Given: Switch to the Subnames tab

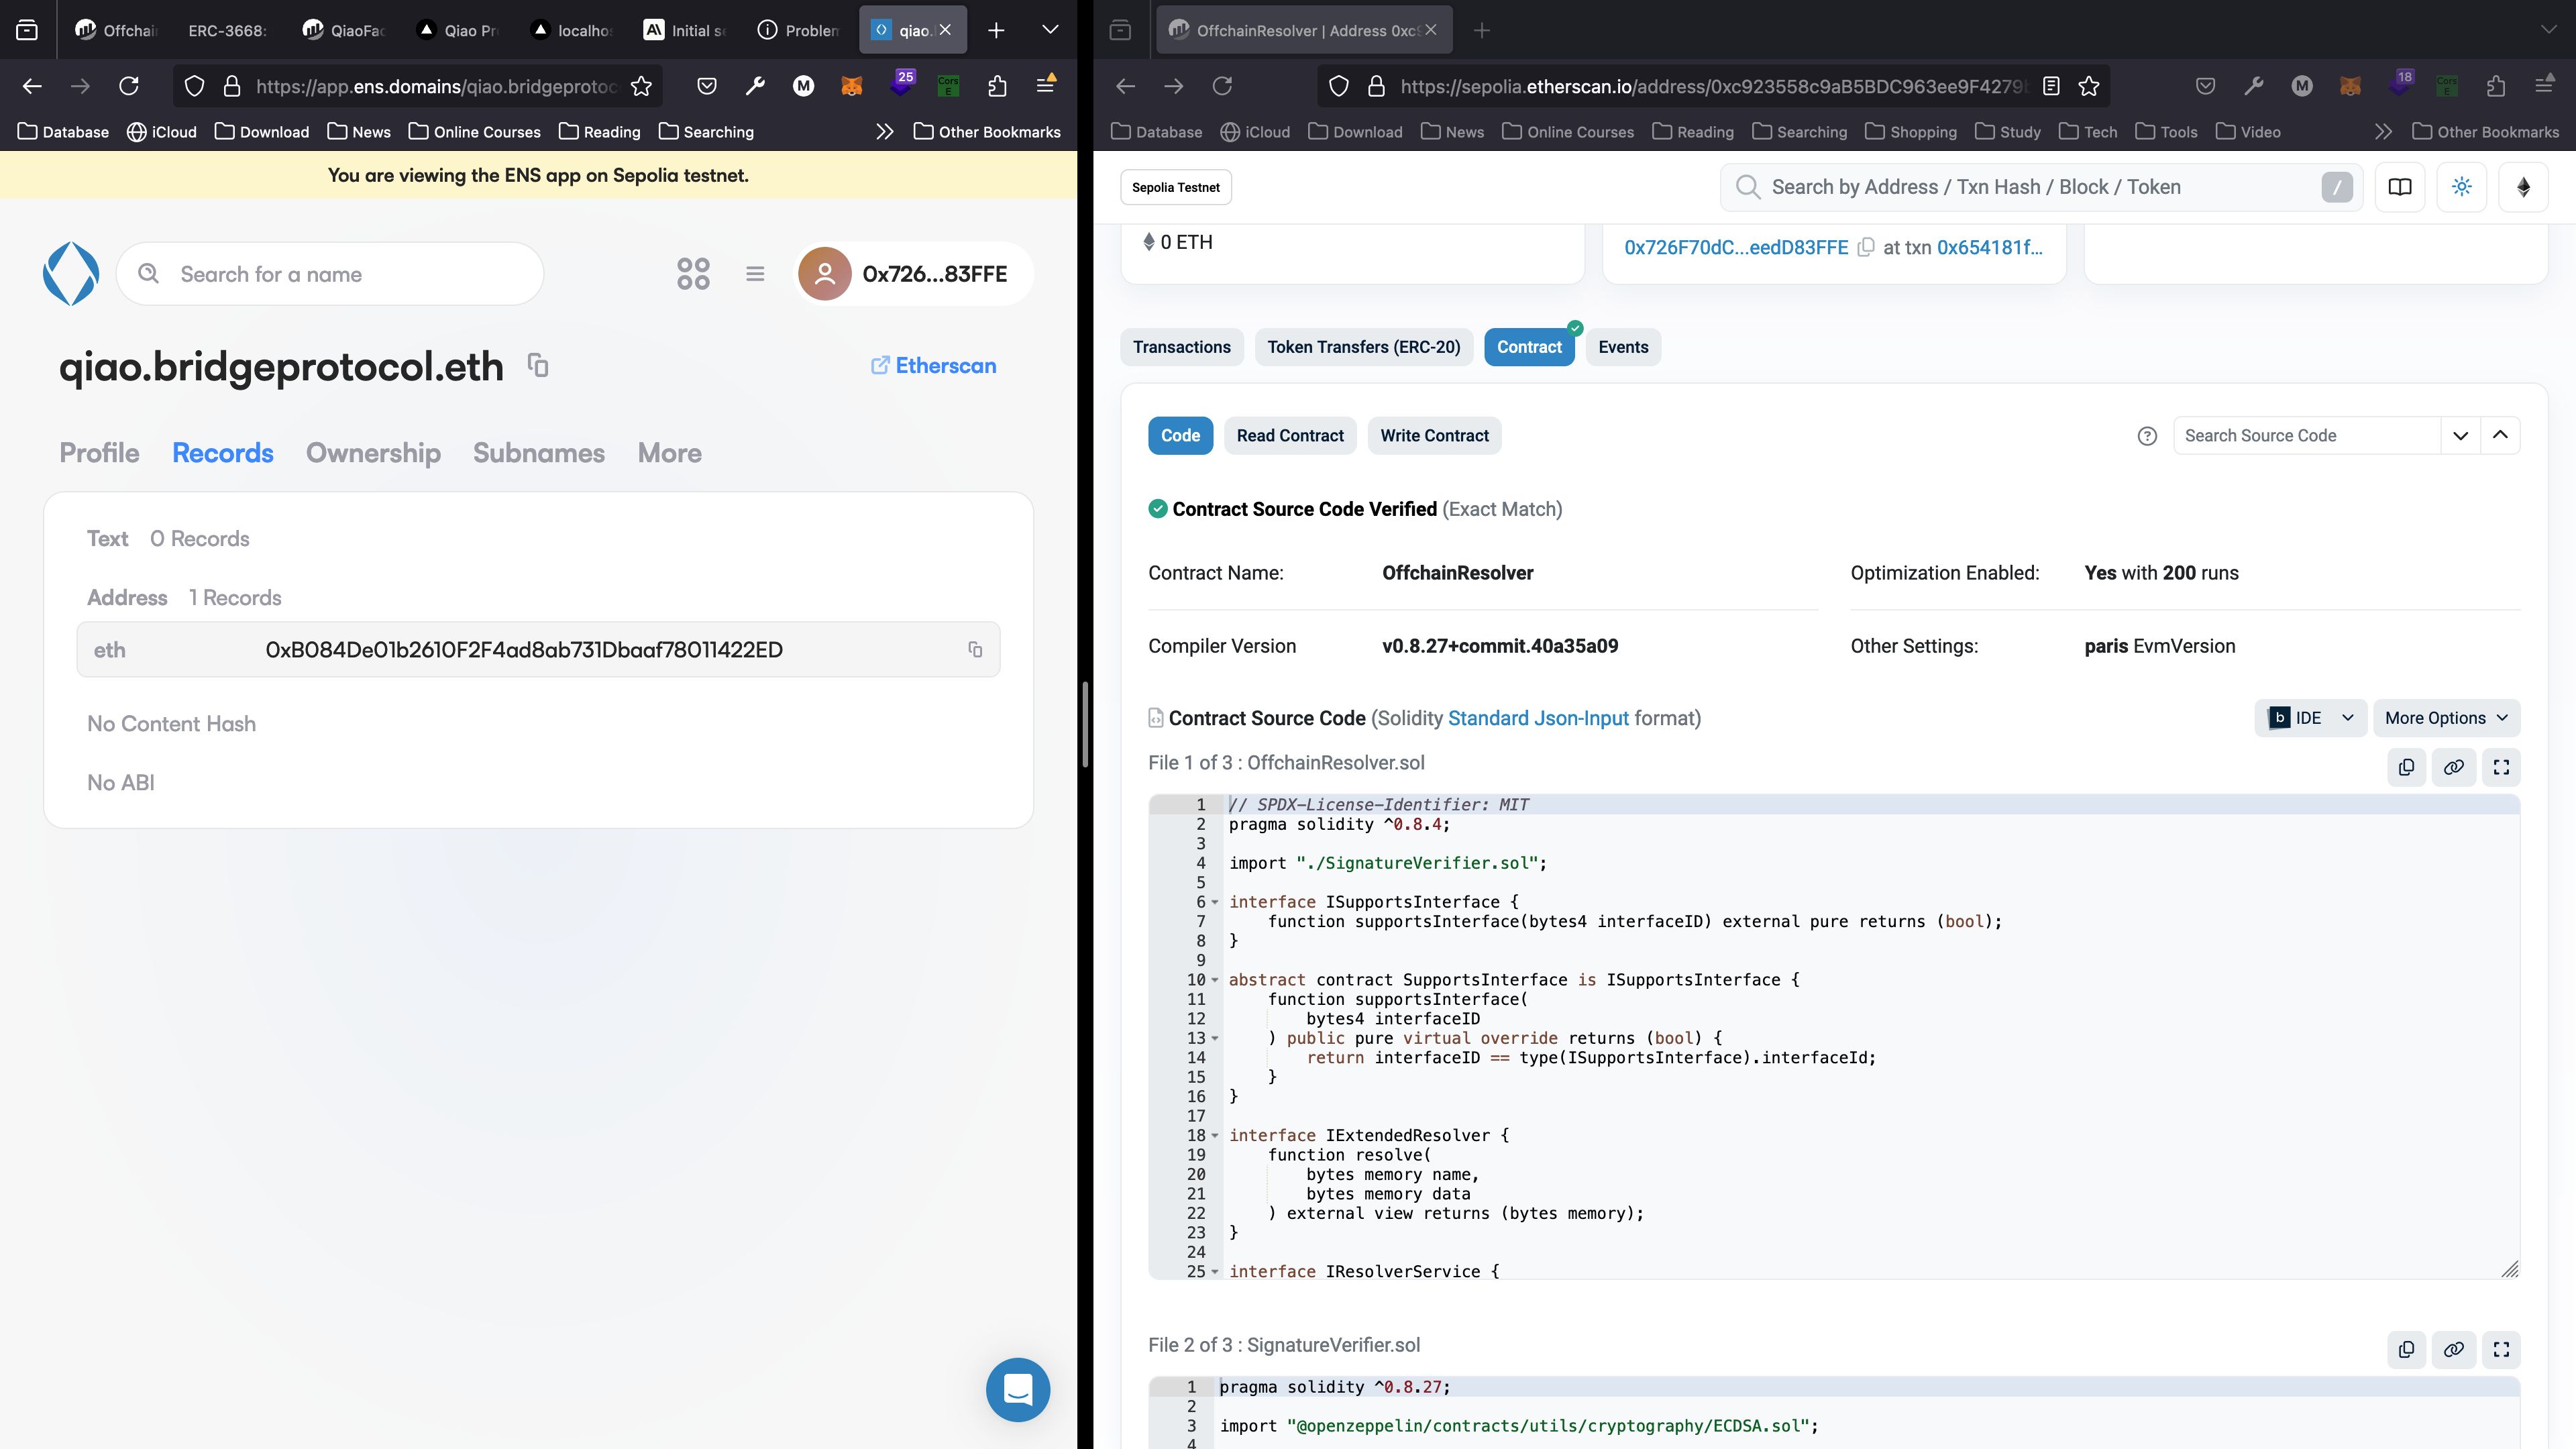Looking at the screenshot, I should pos(539,453).
